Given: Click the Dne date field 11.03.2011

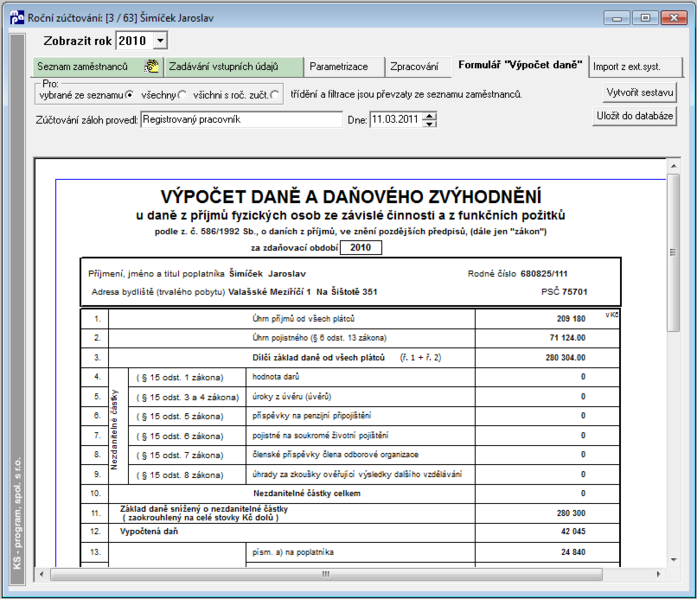Looking at the screenshot, I should pyautogui.click(x=396, y=120).
